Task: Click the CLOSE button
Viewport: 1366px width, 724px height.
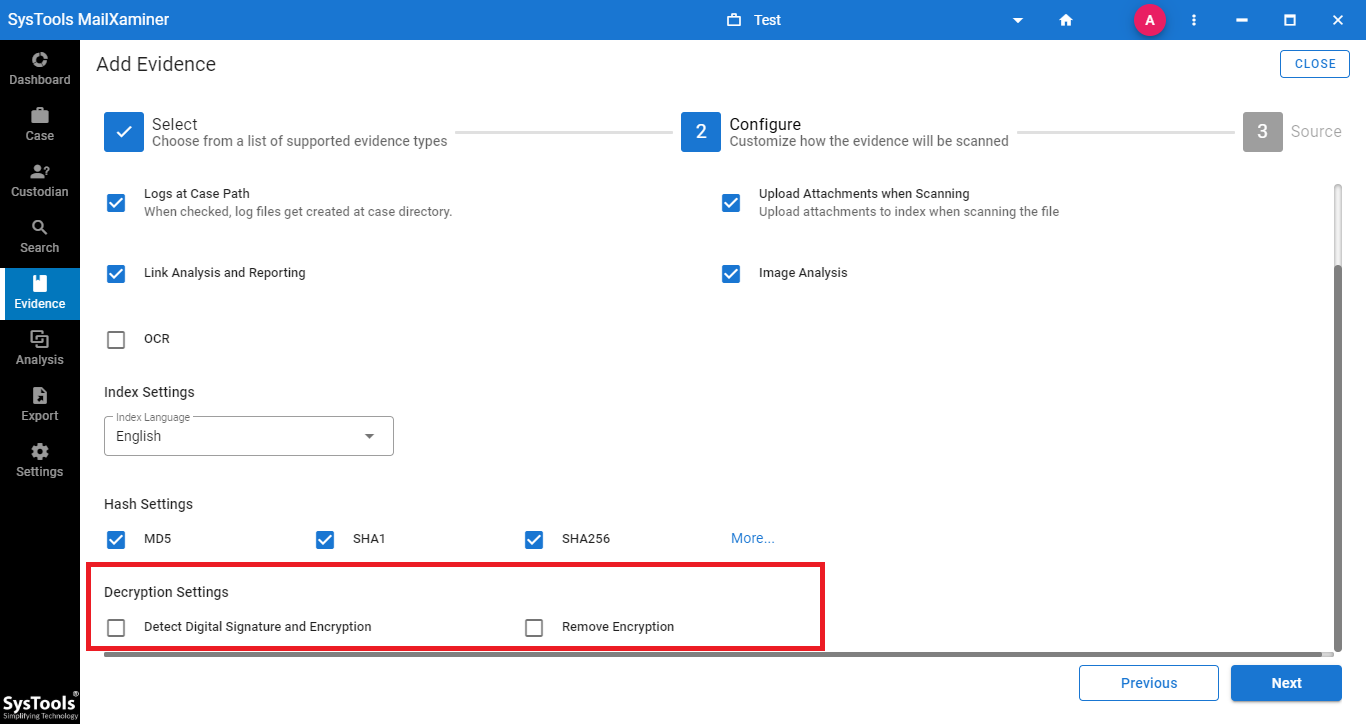Action: click(x=1315, y=64)
